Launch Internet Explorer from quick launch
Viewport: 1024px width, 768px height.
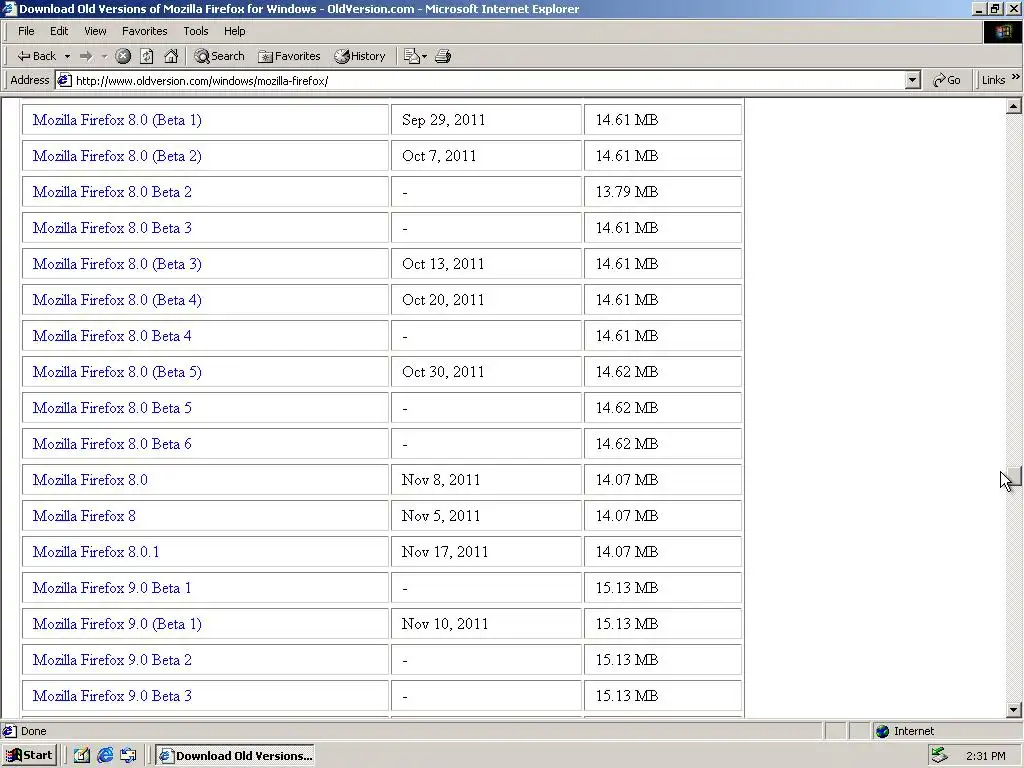click(105, 756)
